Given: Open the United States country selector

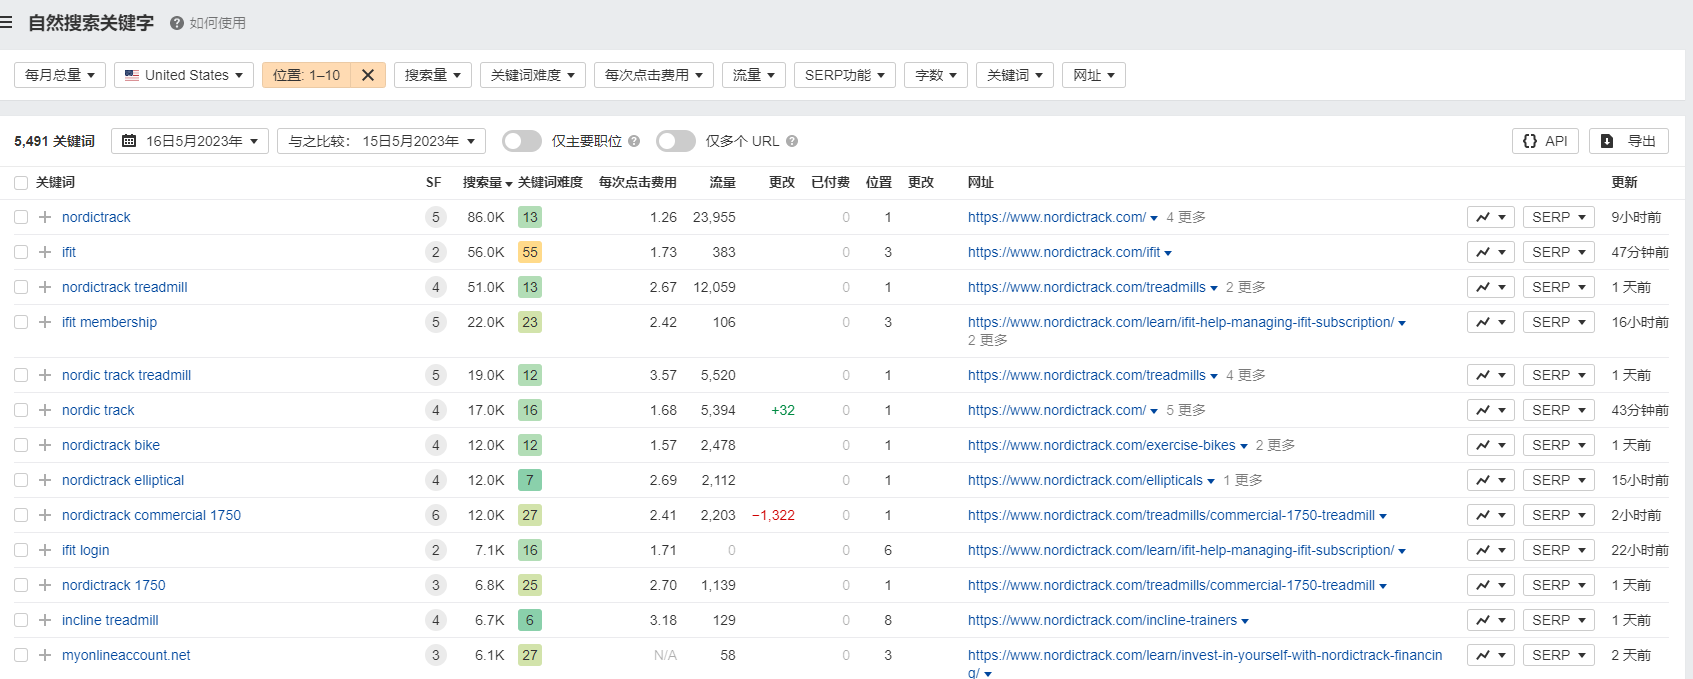Looking at the screenshot, I should [184, 75].
